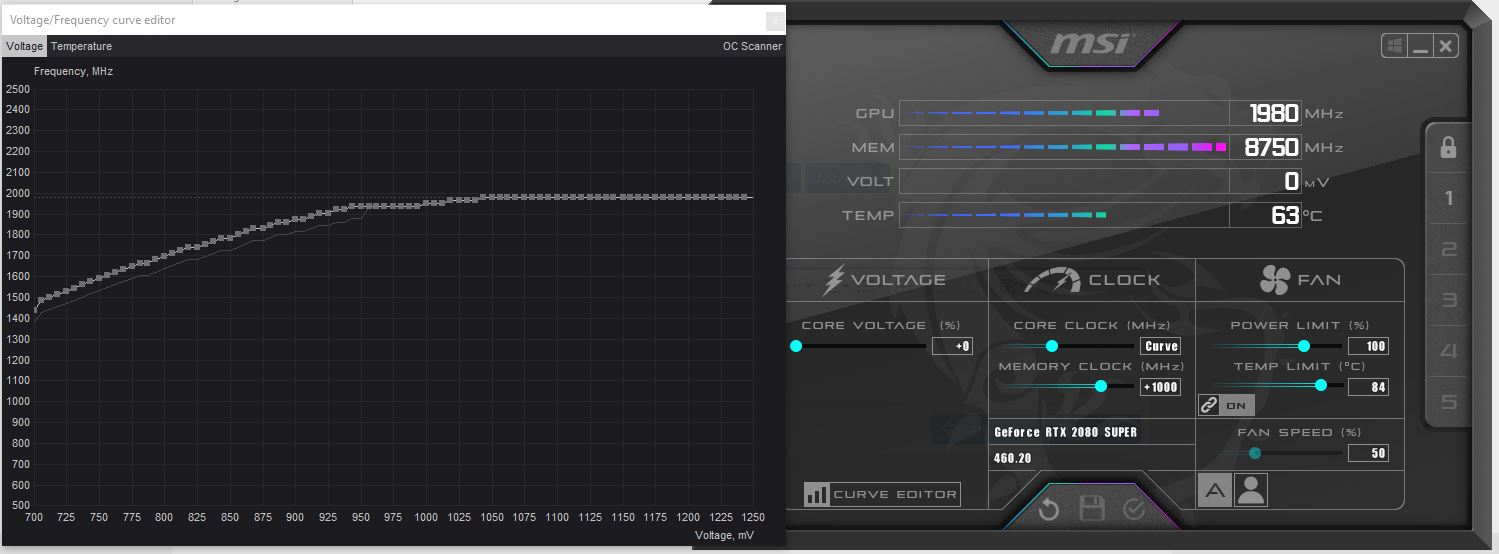Click the Voltage/Frequency curve editor title
The height and width of the screenshot is (554, 1499).
pyautogui.click(x=92, y=20)
